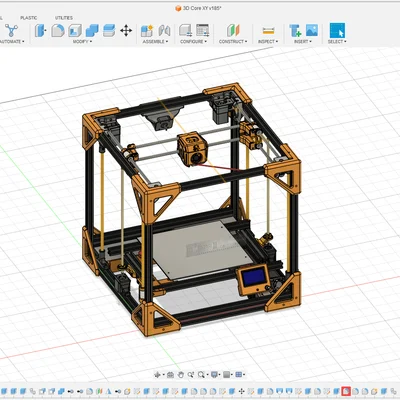Expand the CONSTRUCT dropdown menu

point(233,42)
